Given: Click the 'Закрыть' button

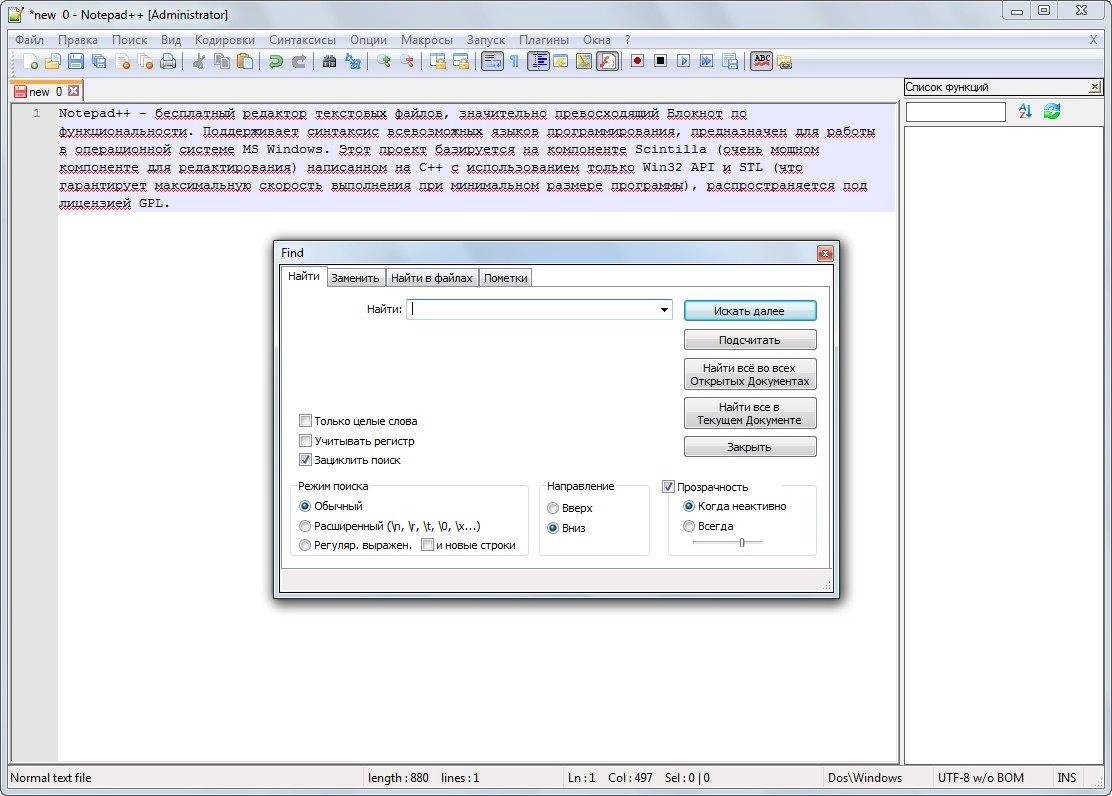Looking at the screenshot, I should tap(750, 447).
